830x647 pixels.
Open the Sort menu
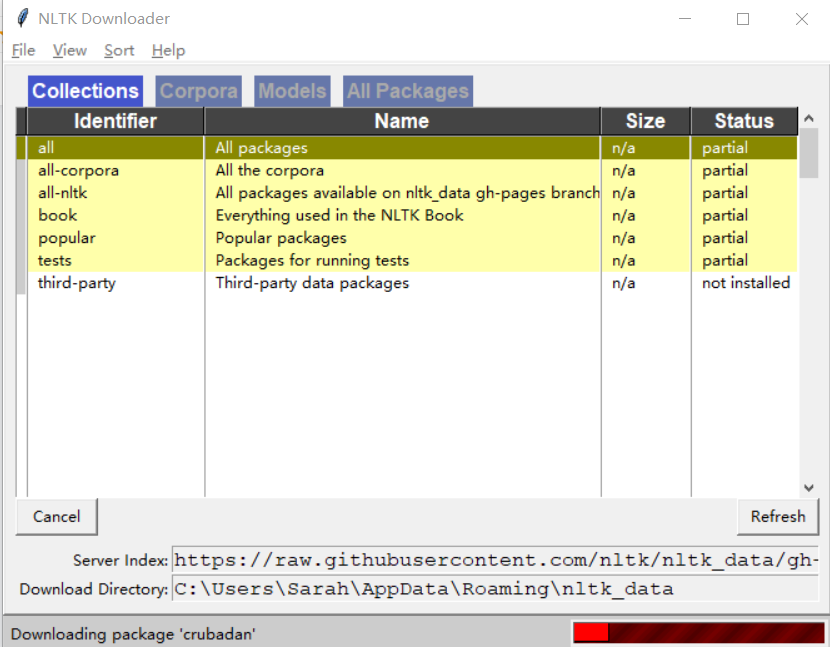tap(119, 50)
